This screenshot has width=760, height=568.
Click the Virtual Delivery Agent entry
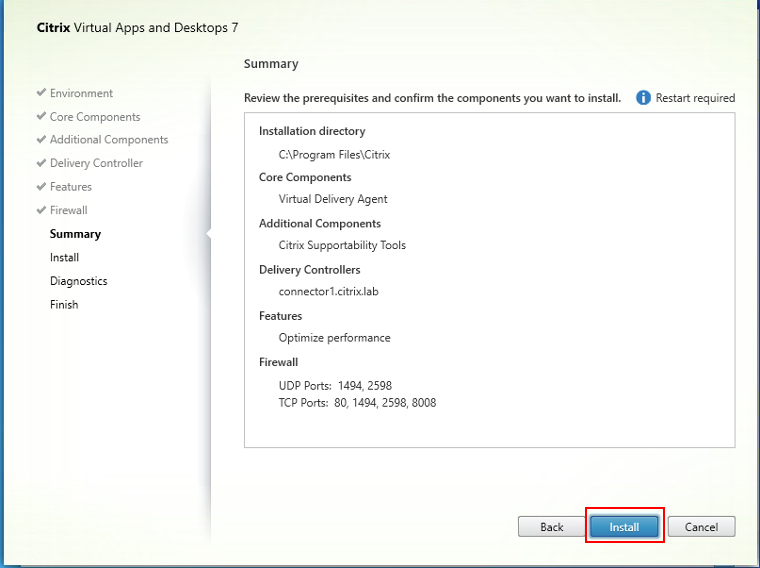tap(333, 199)
